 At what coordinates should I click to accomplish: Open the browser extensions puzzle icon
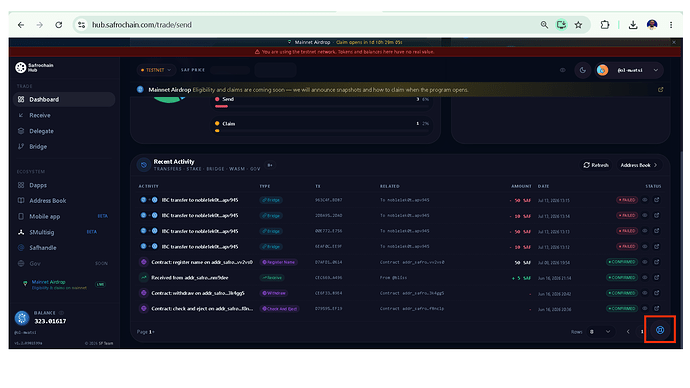605,25
